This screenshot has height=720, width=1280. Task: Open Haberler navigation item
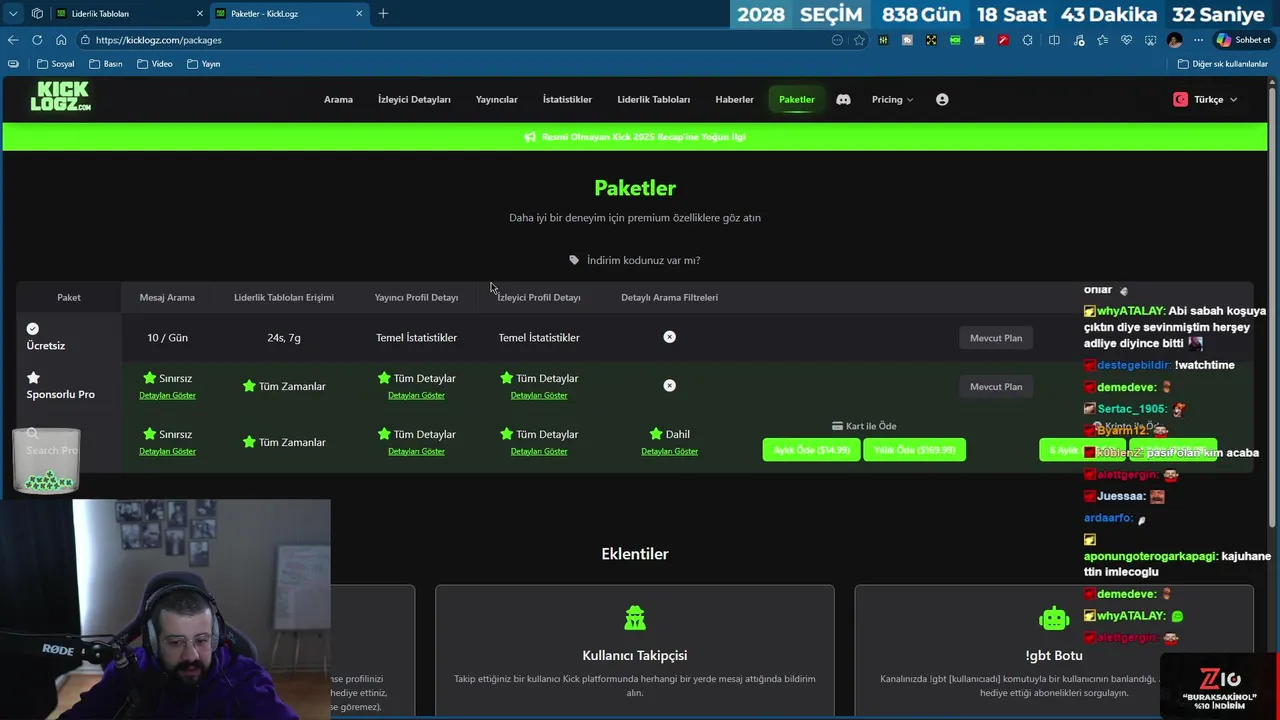click(734, 99)
